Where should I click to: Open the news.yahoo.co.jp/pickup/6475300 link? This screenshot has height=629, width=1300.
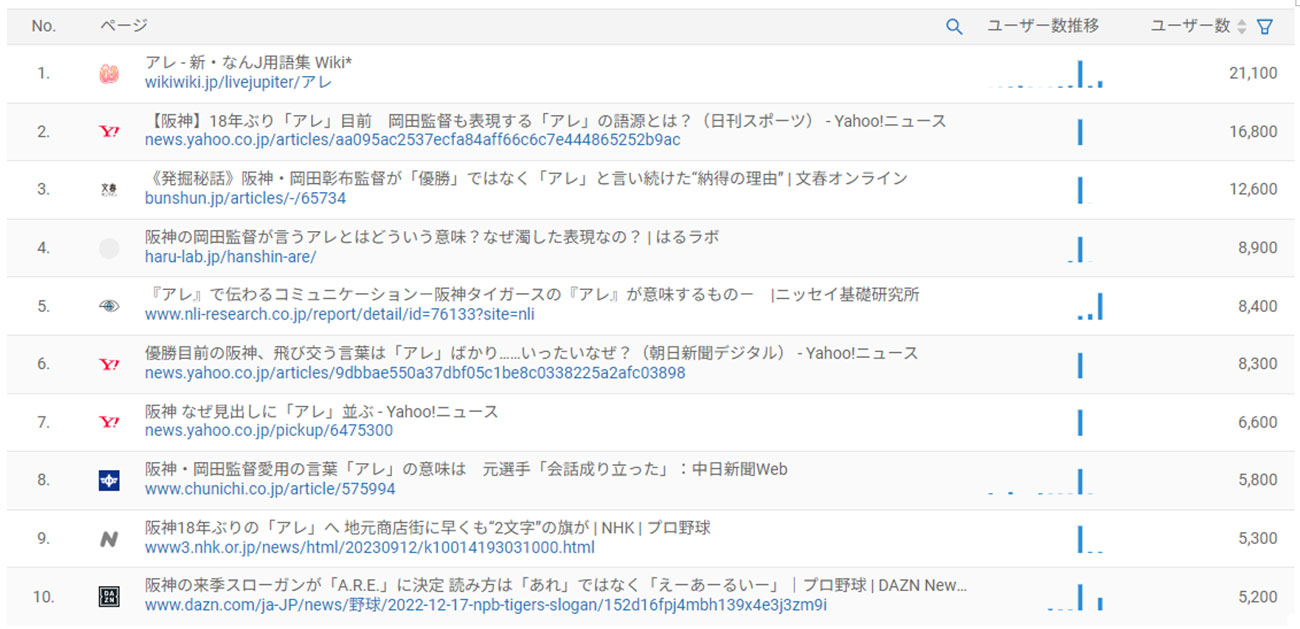pyautogui.click(x=268, y=431)
